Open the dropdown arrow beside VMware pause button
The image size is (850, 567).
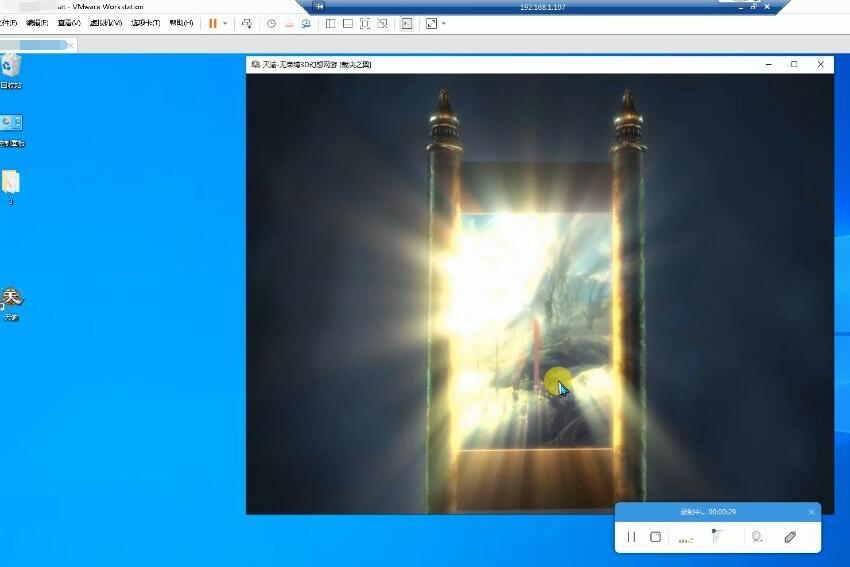tap(225, 23)
